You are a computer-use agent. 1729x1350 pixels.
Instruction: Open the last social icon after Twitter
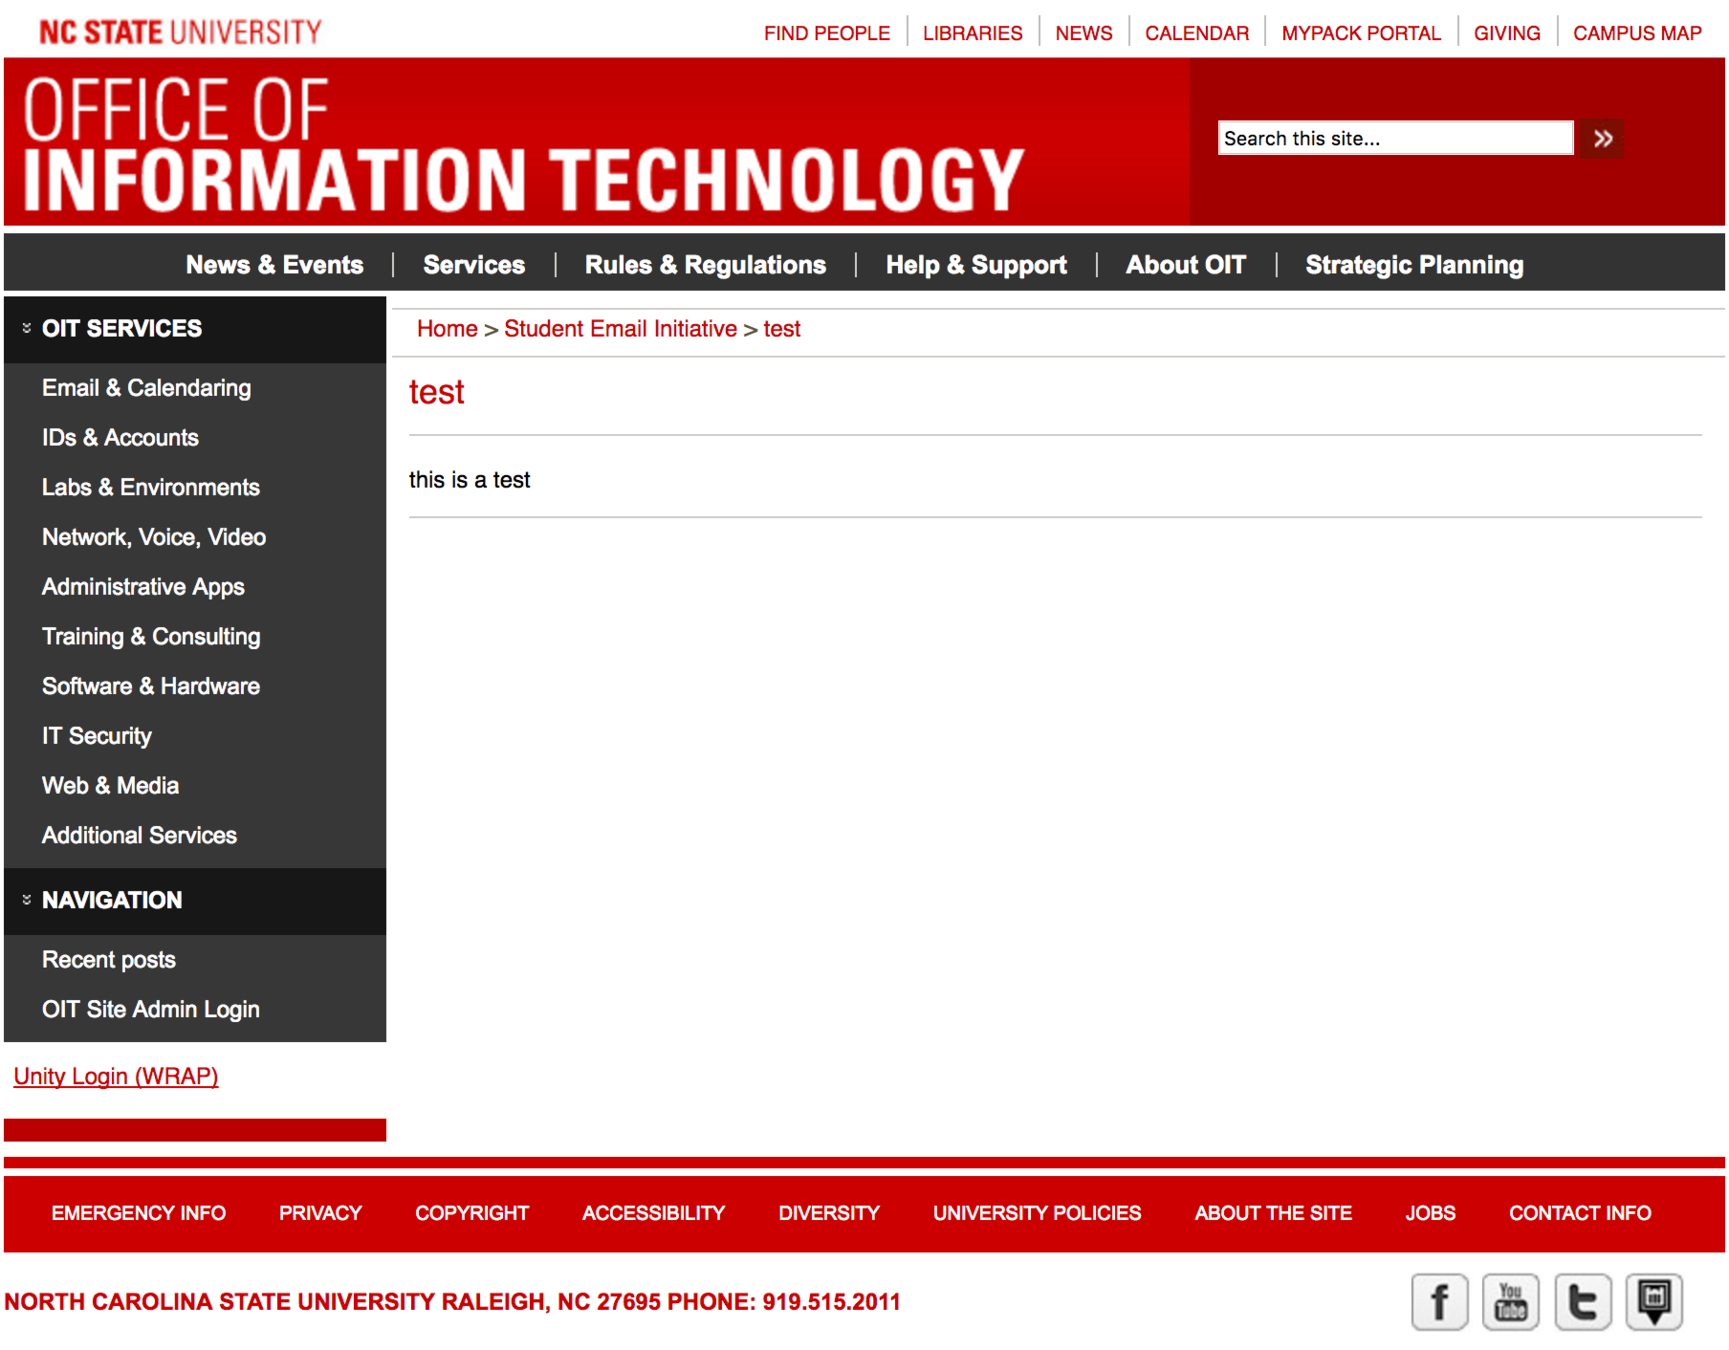coord(1654,1301)
